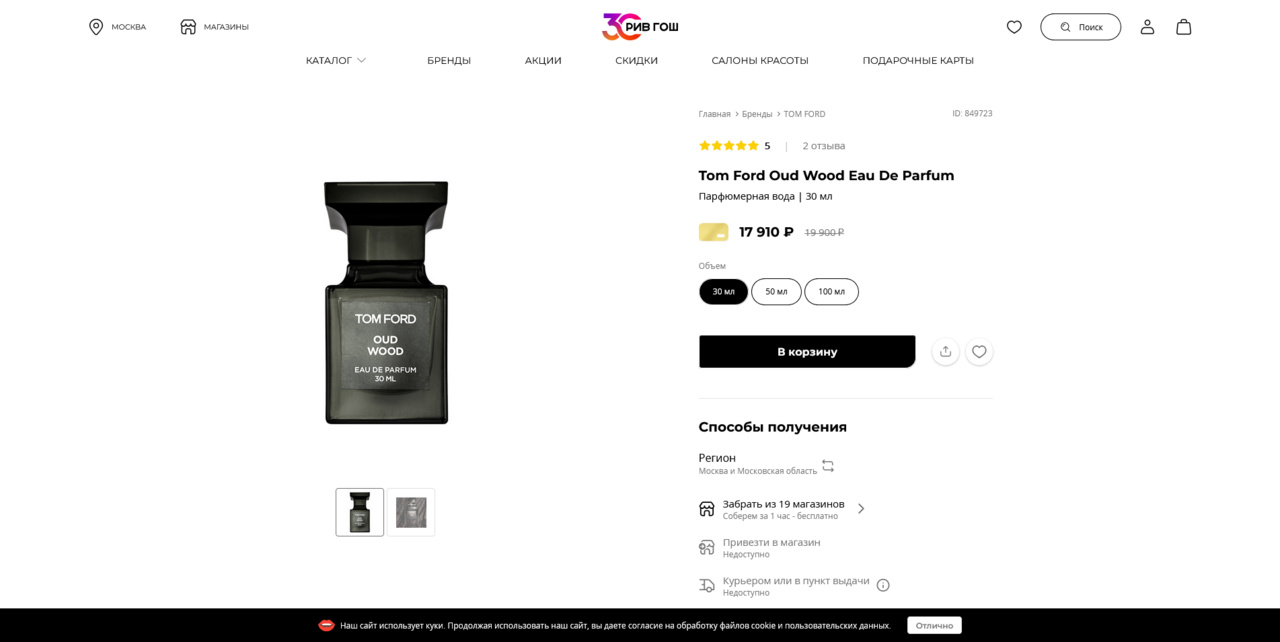Image resolution: width=1280 pixels, height=642 pixels.
Task: Open the Скидки menu item
Action: 636,61
